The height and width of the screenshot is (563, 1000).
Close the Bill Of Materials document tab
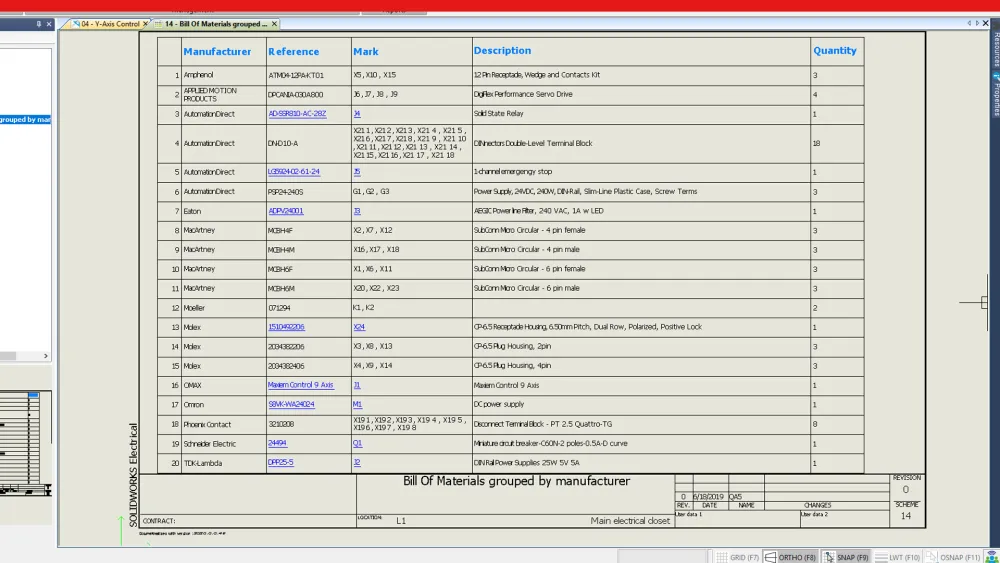pos(274,24)
